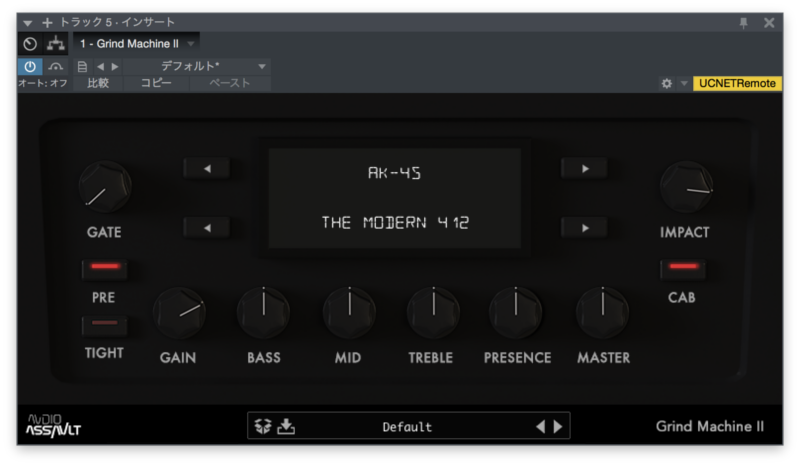The height and width of the screenshot is (466, 800).
Task: Click the save preset download icon
Action: (286, 426)
